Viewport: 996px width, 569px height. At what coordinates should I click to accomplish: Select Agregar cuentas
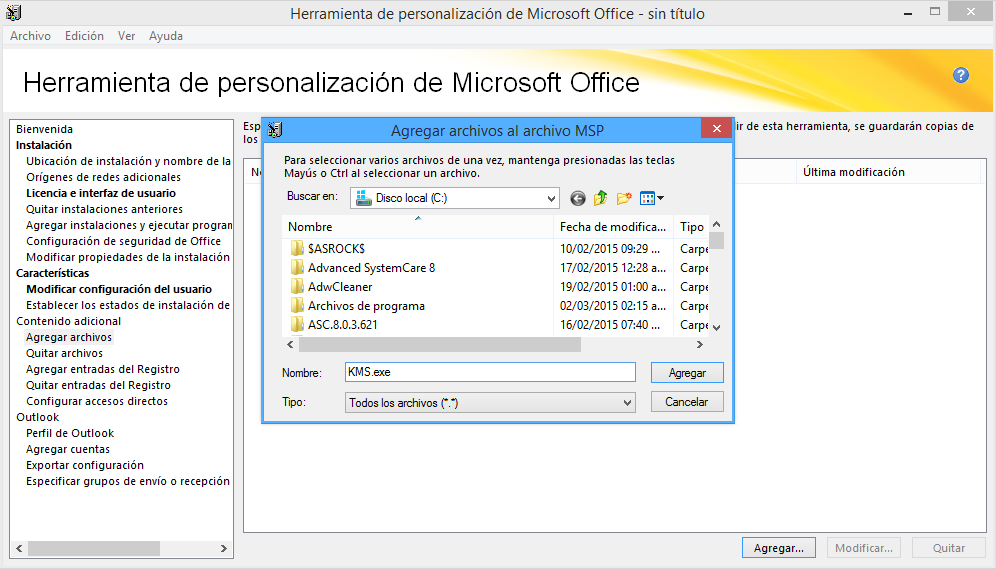coord(68,449)
